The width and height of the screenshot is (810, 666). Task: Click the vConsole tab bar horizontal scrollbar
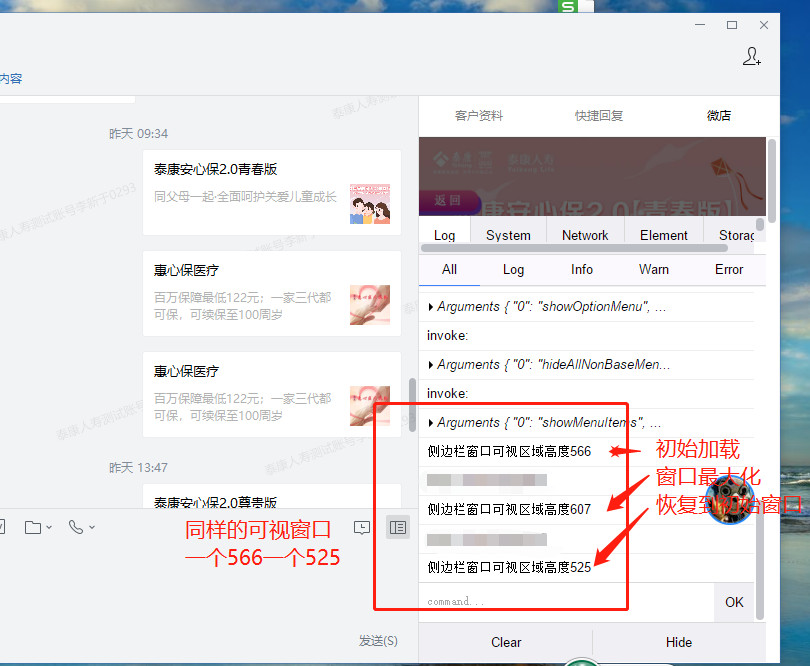[x=574, y=248]
